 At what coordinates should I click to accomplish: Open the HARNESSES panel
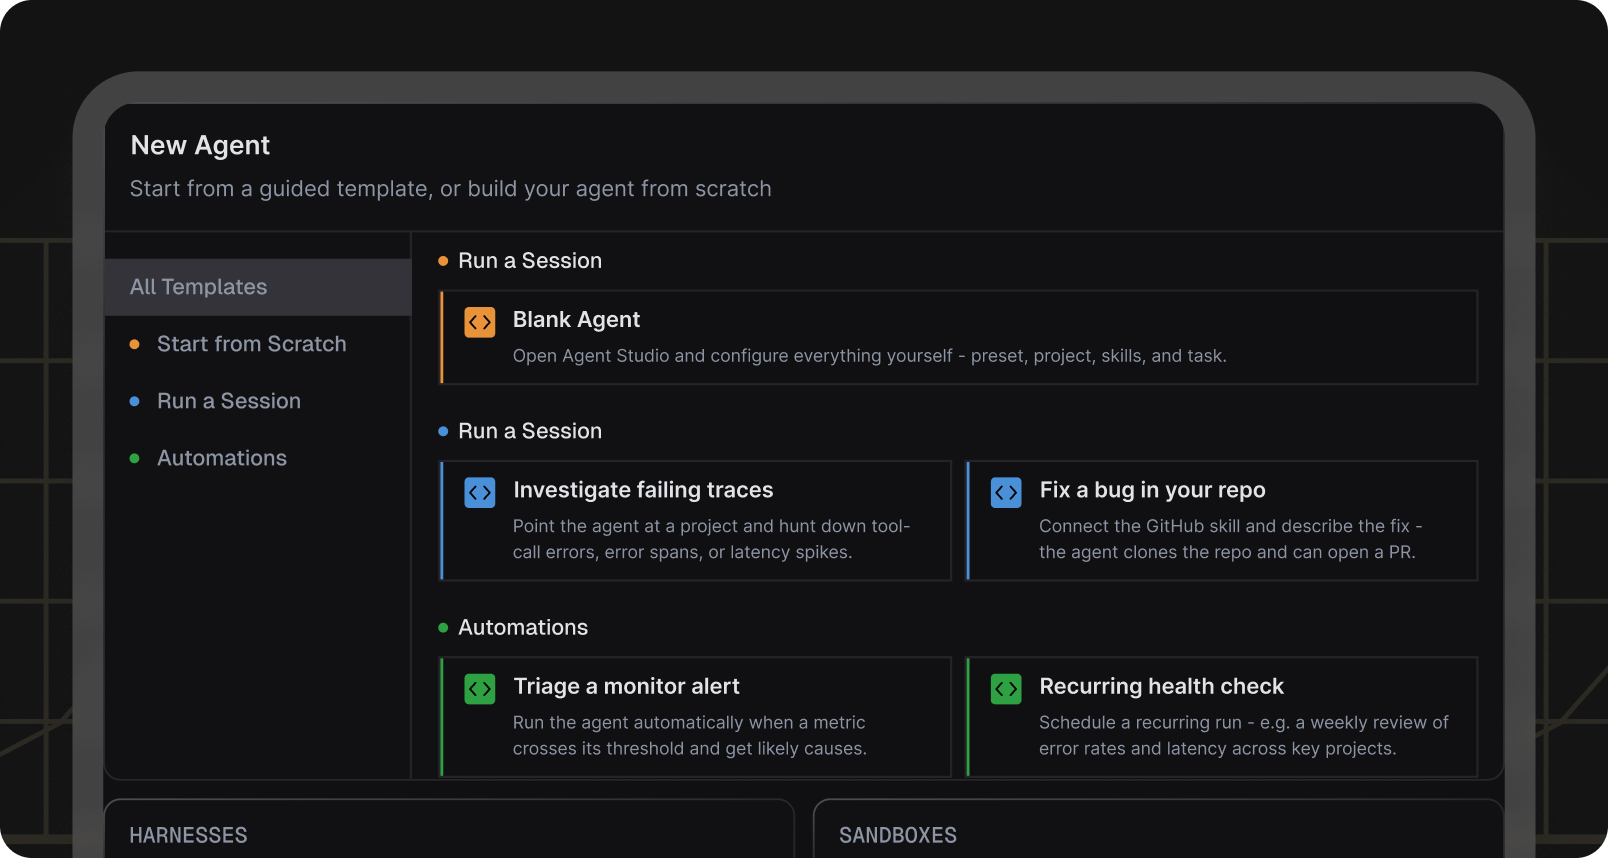tap(449, 828)
